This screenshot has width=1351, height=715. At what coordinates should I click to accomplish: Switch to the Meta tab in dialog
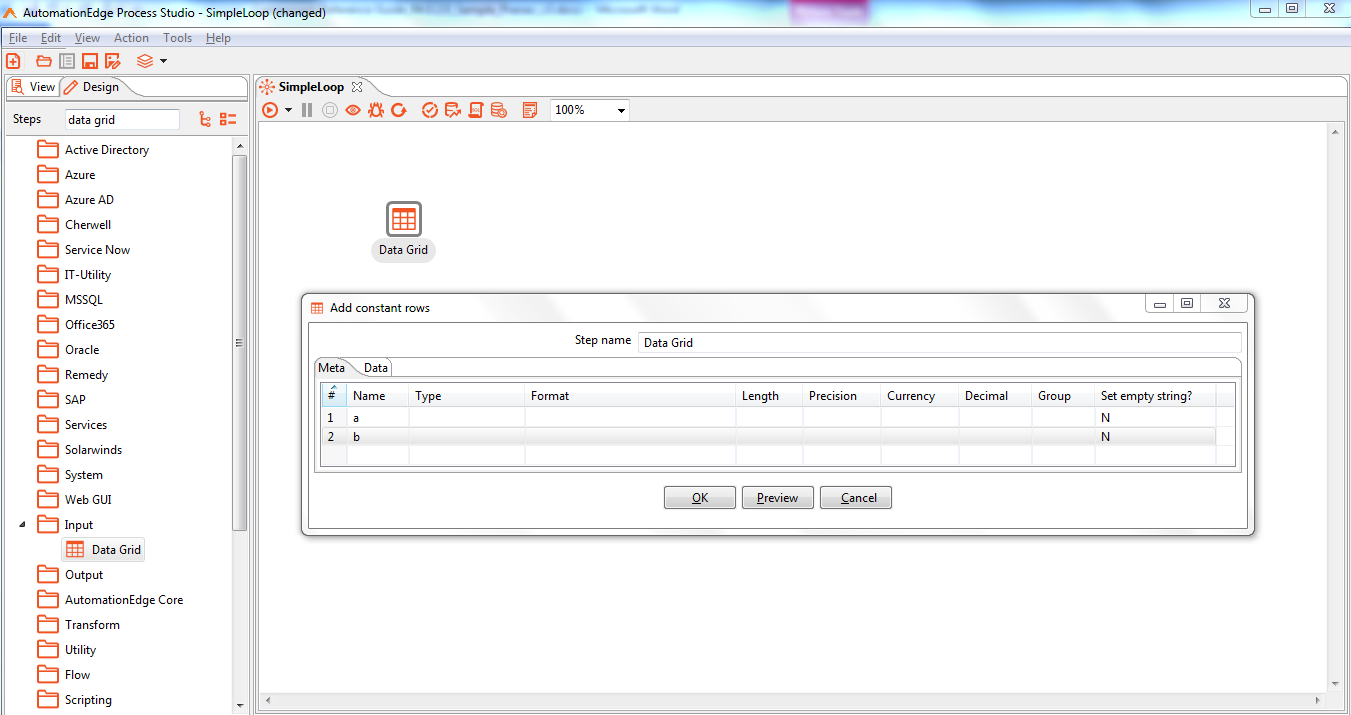(x=332, y=368)
